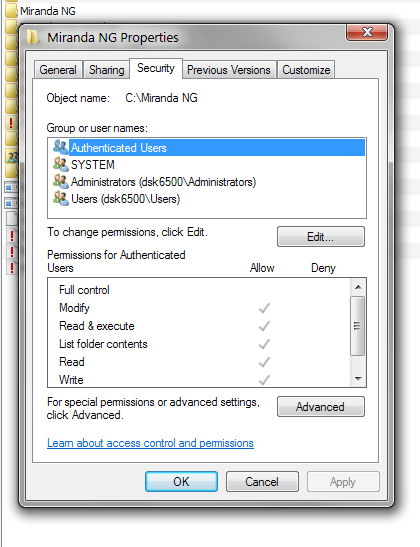Click the permissions list scroll down arrow
This screenshot has width=420, height=547.
pos(358,379)
